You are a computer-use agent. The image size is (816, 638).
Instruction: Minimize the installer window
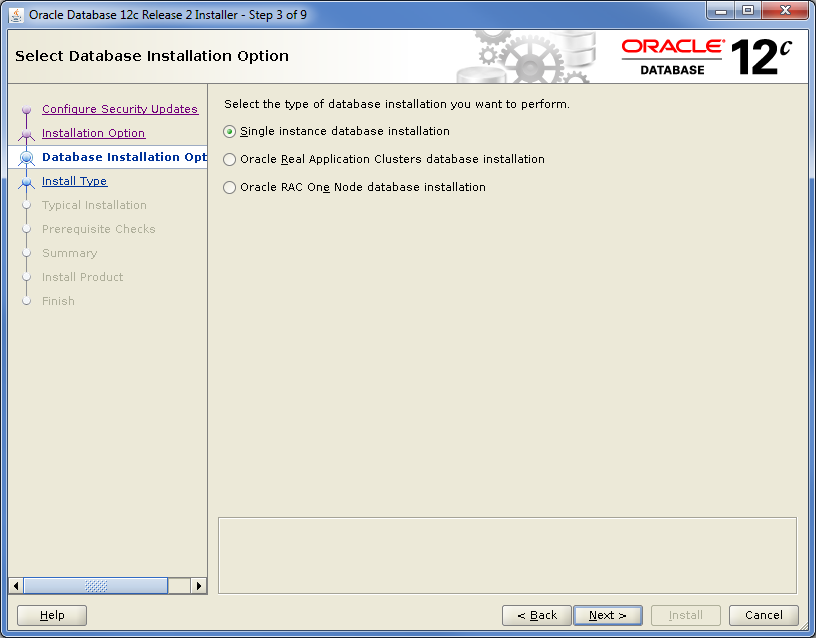[x=721, y=11]
